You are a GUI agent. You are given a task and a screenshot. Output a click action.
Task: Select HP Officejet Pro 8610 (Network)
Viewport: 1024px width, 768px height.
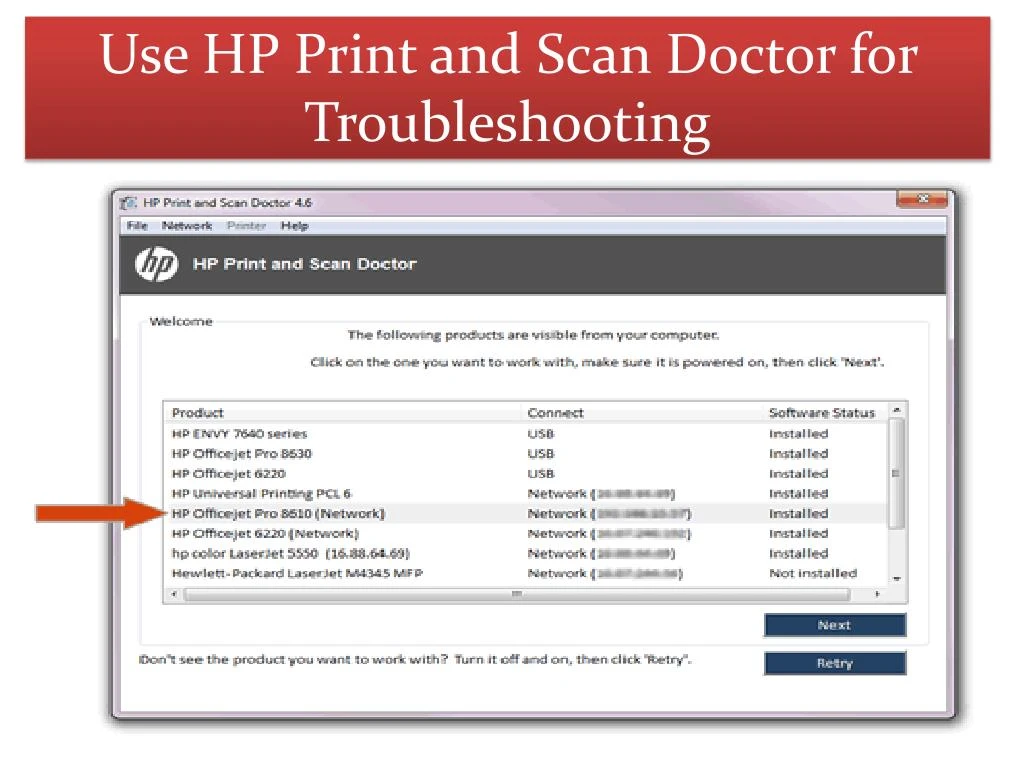(x=526, y=513)
